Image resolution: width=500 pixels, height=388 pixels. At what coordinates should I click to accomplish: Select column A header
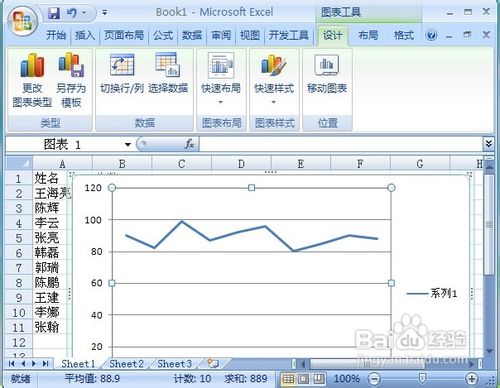click(x=62, y=164)
